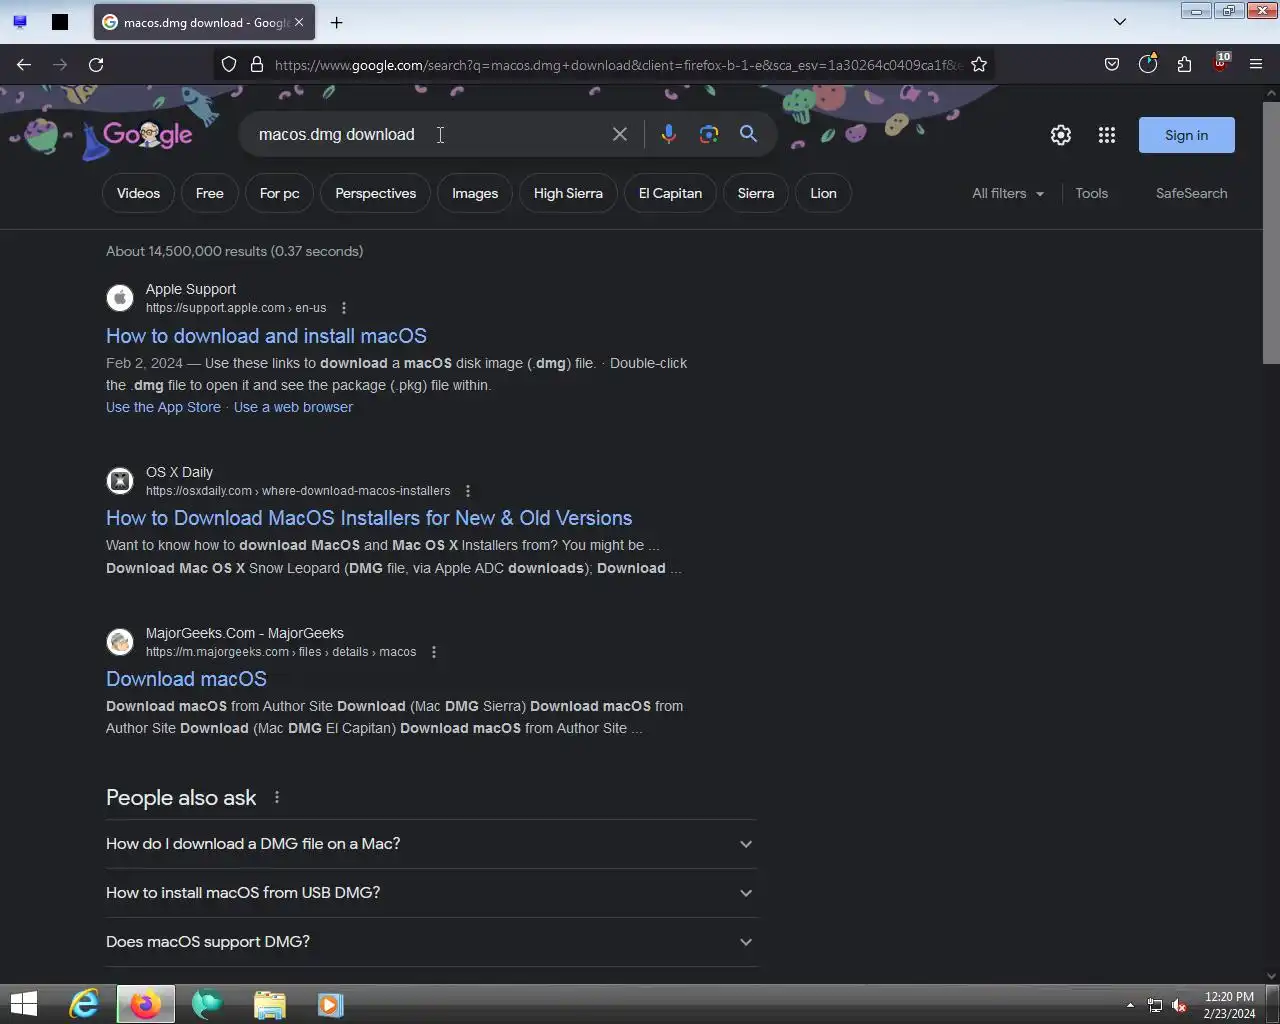Viewport: 1280px width, 1024px height.
Task: Bookmark this page with the star icon
Action: point(979,64)
